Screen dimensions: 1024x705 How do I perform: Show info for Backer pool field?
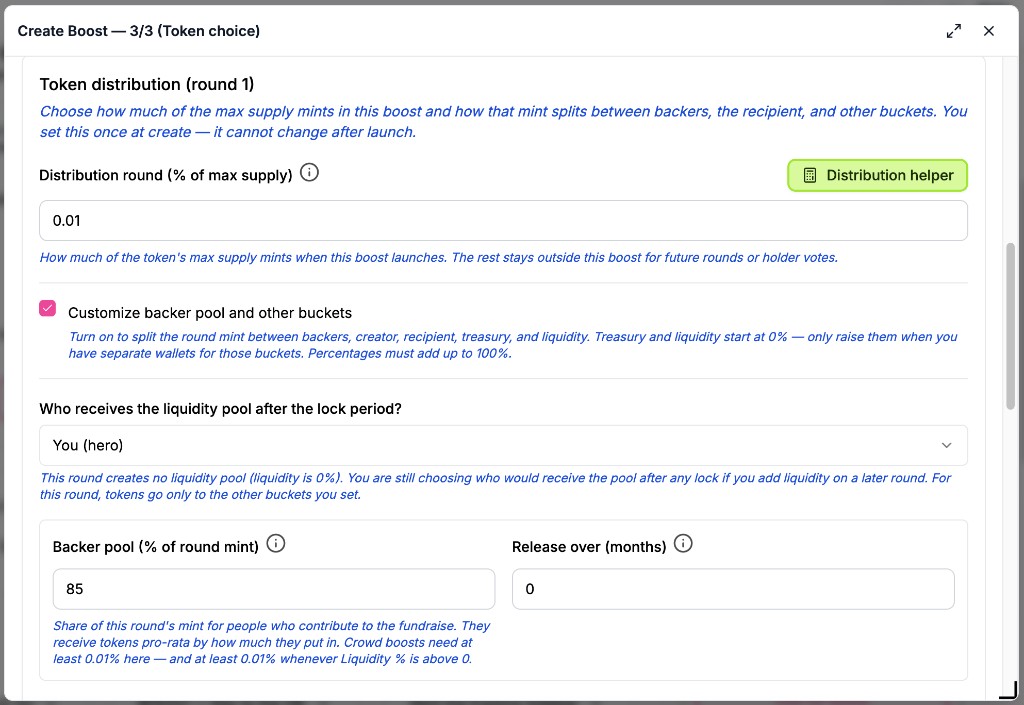pos(276,544)
